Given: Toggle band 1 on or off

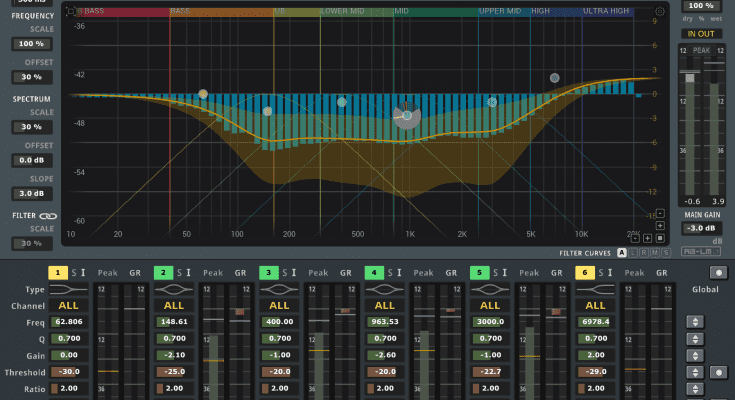Looking at the screenshot, I should point(57,272).
